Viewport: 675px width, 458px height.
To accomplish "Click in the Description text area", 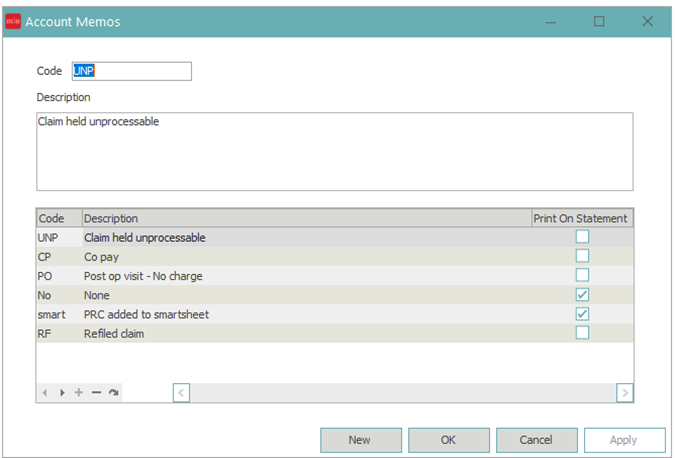I will (334, 151).
